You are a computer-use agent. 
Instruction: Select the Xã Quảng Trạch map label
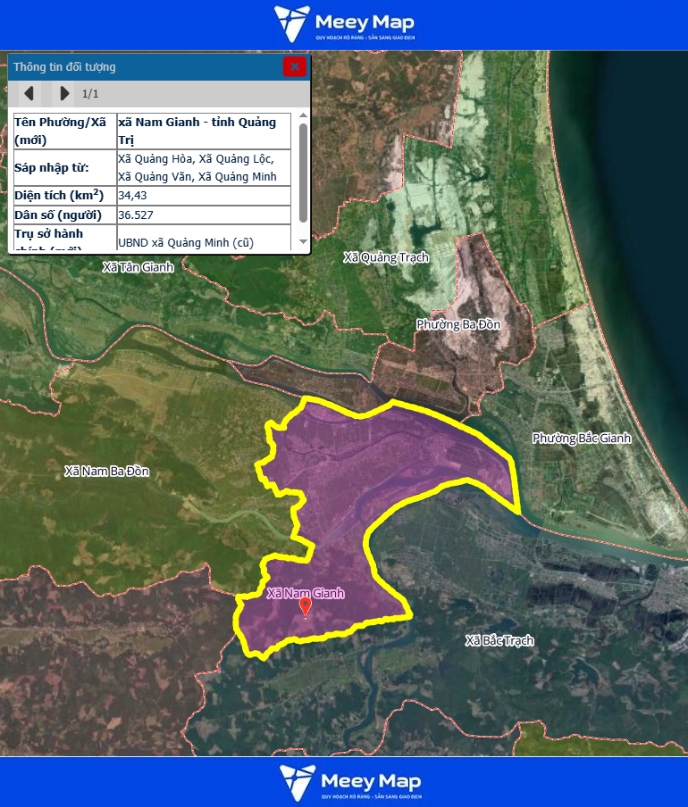click(x=385, y=257)
